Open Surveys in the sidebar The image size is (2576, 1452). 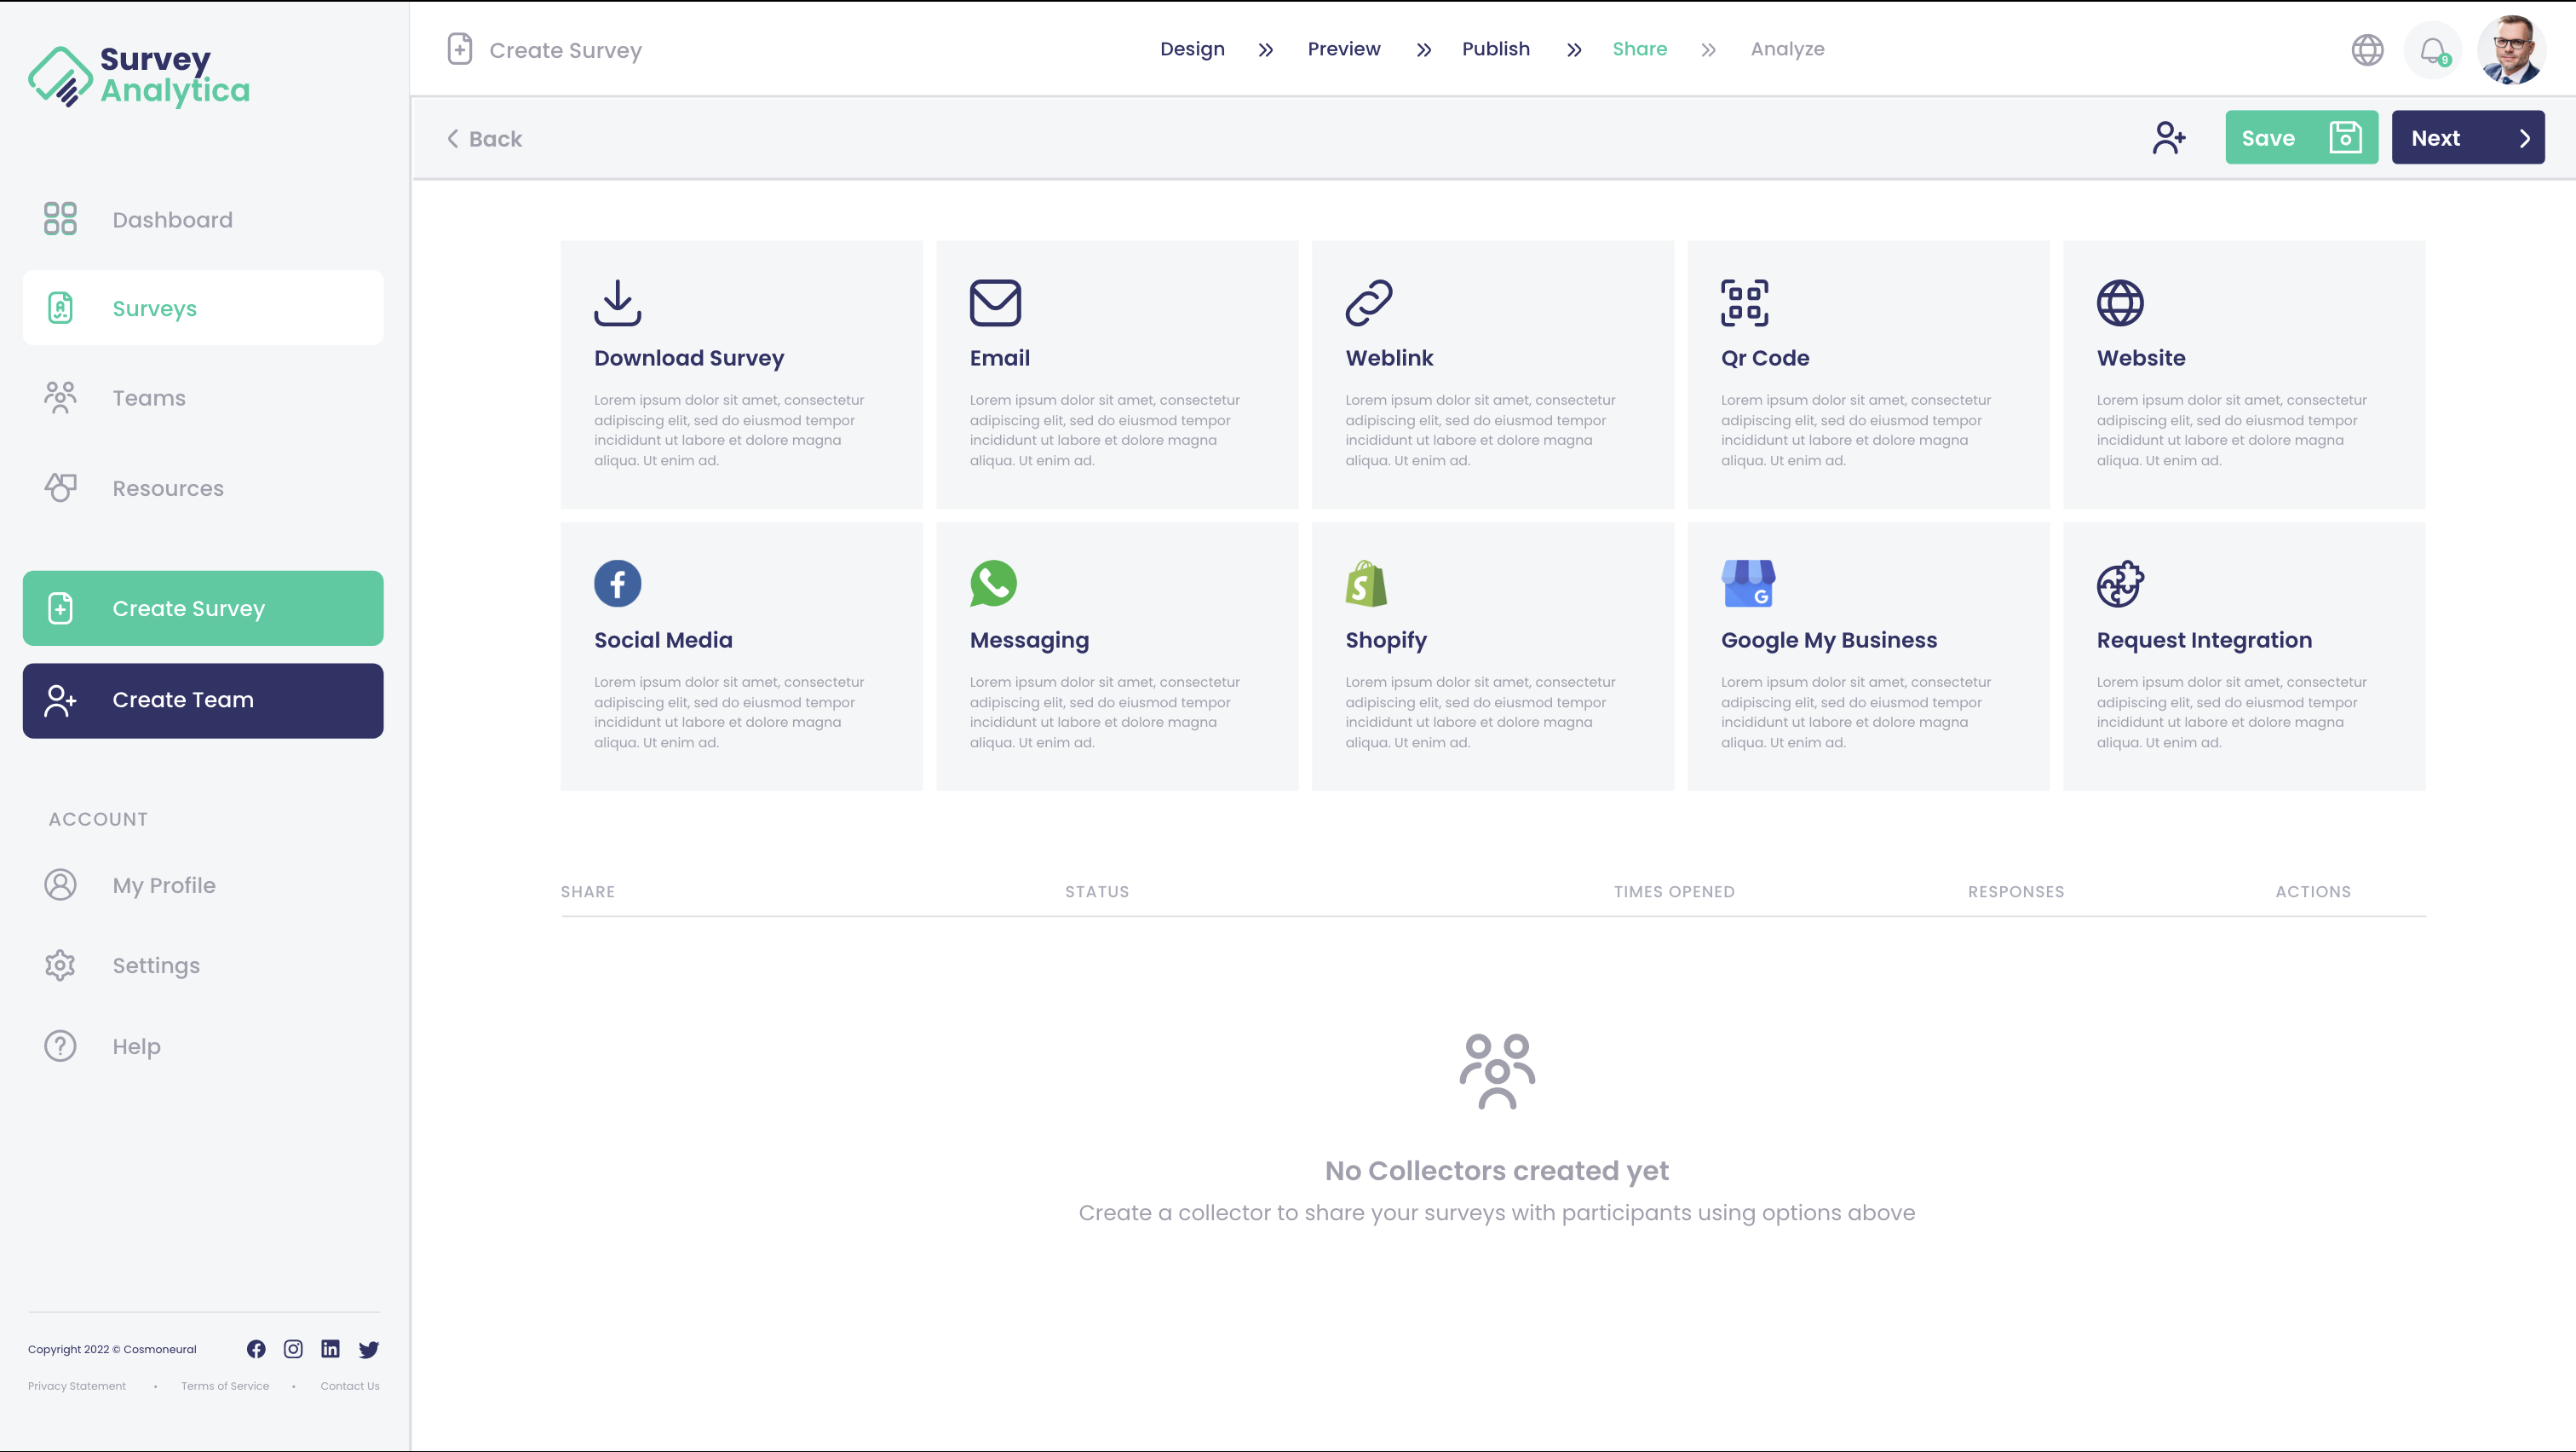(203, 308)
